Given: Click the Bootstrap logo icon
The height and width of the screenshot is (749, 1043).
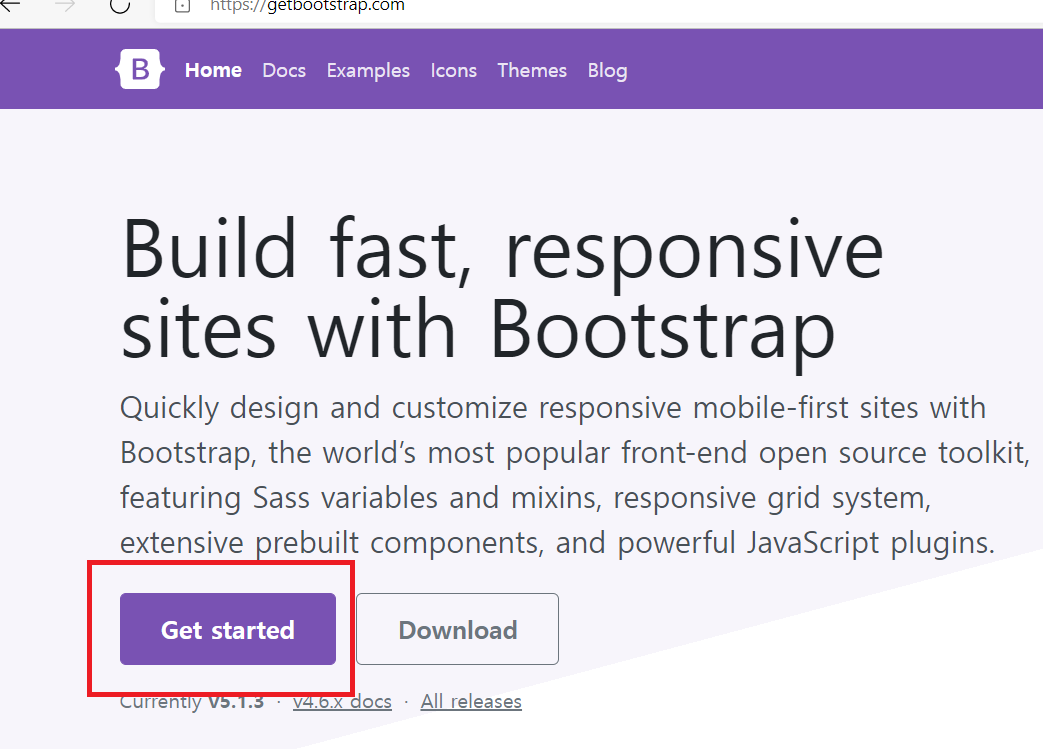Looking at the screenshot, I should click(x=139, y=69).
